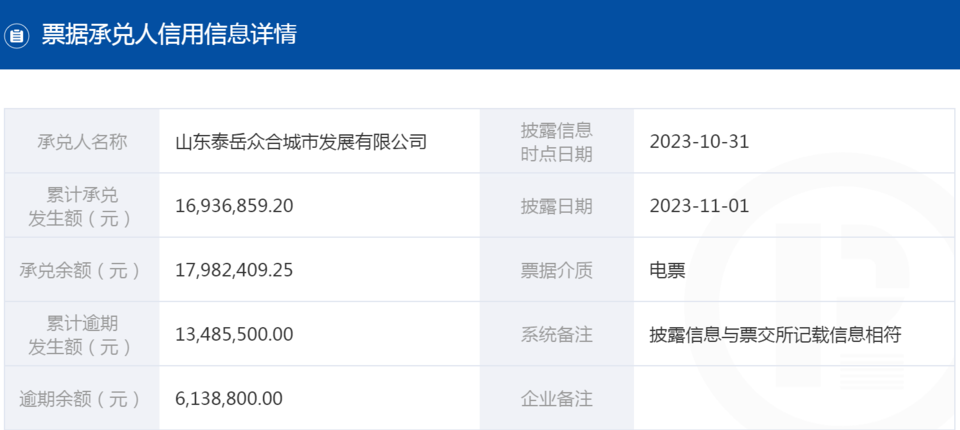960x430 pixels.
Task: Click the 累计逾期发生额 label cell
Action: click(82, 334)
